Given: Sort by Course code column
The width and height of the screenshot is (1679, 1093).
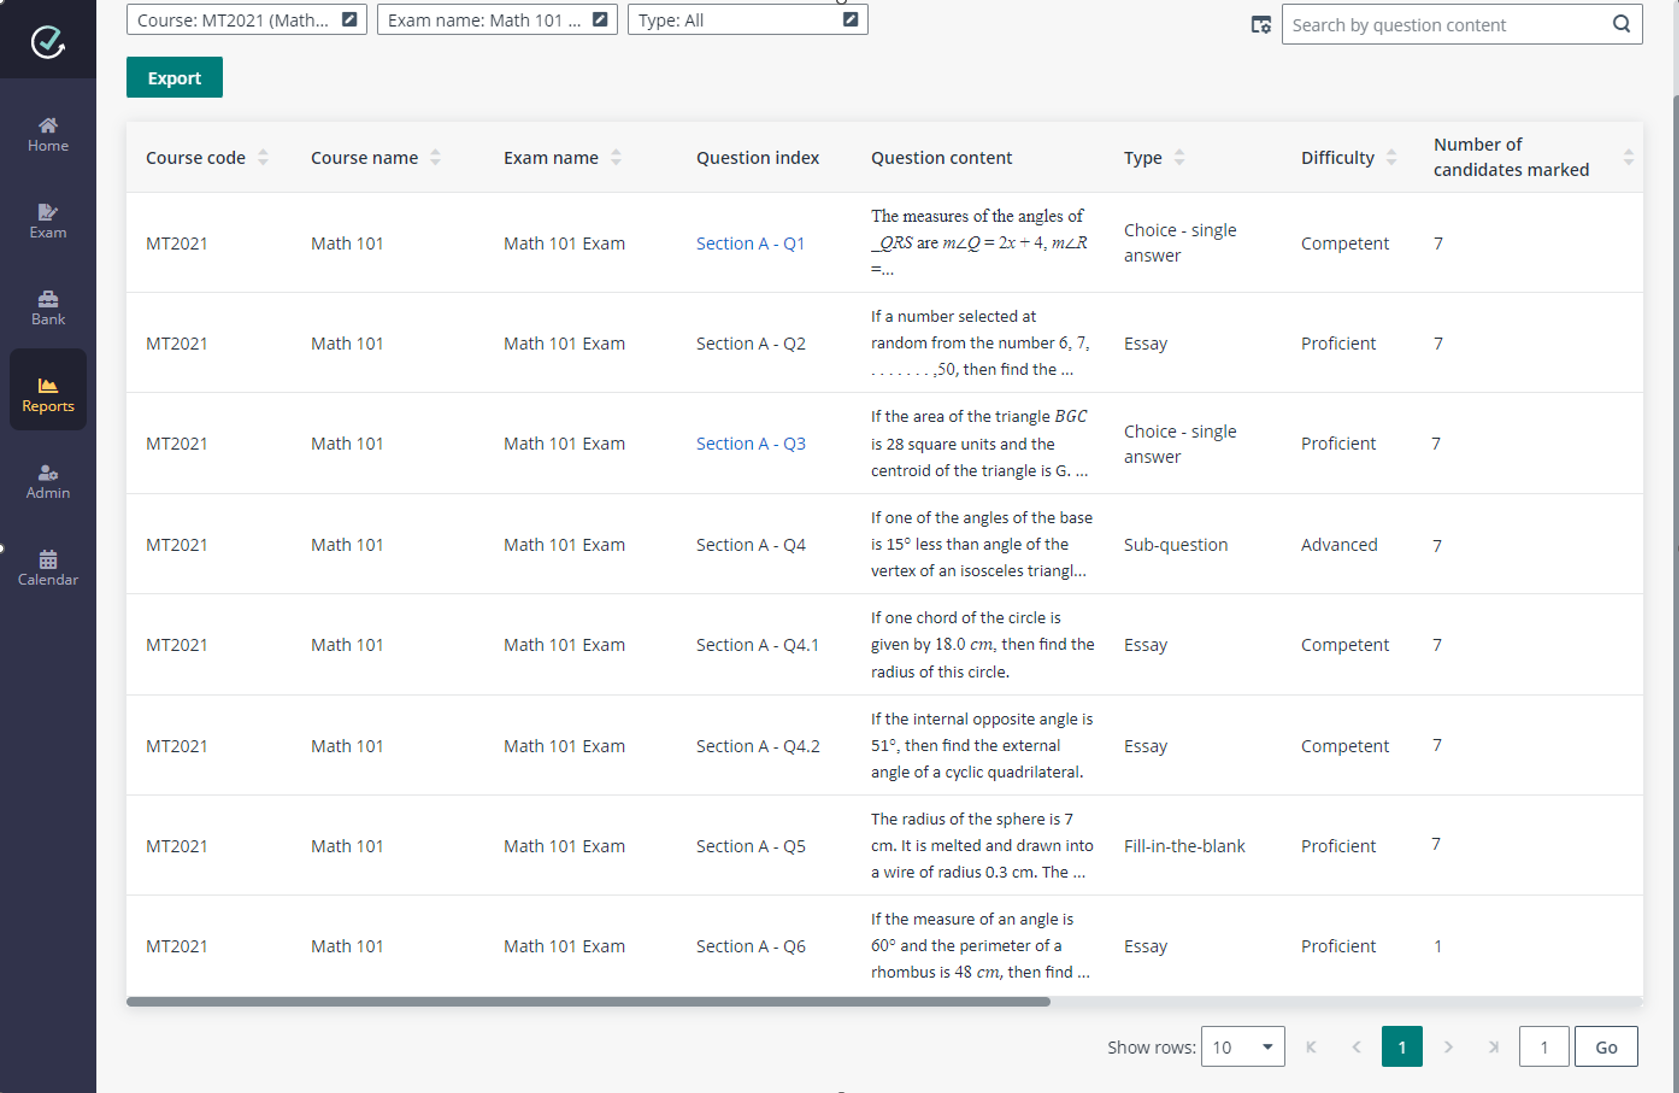Looking at the screenshot, I should click(x=263, y=157).
